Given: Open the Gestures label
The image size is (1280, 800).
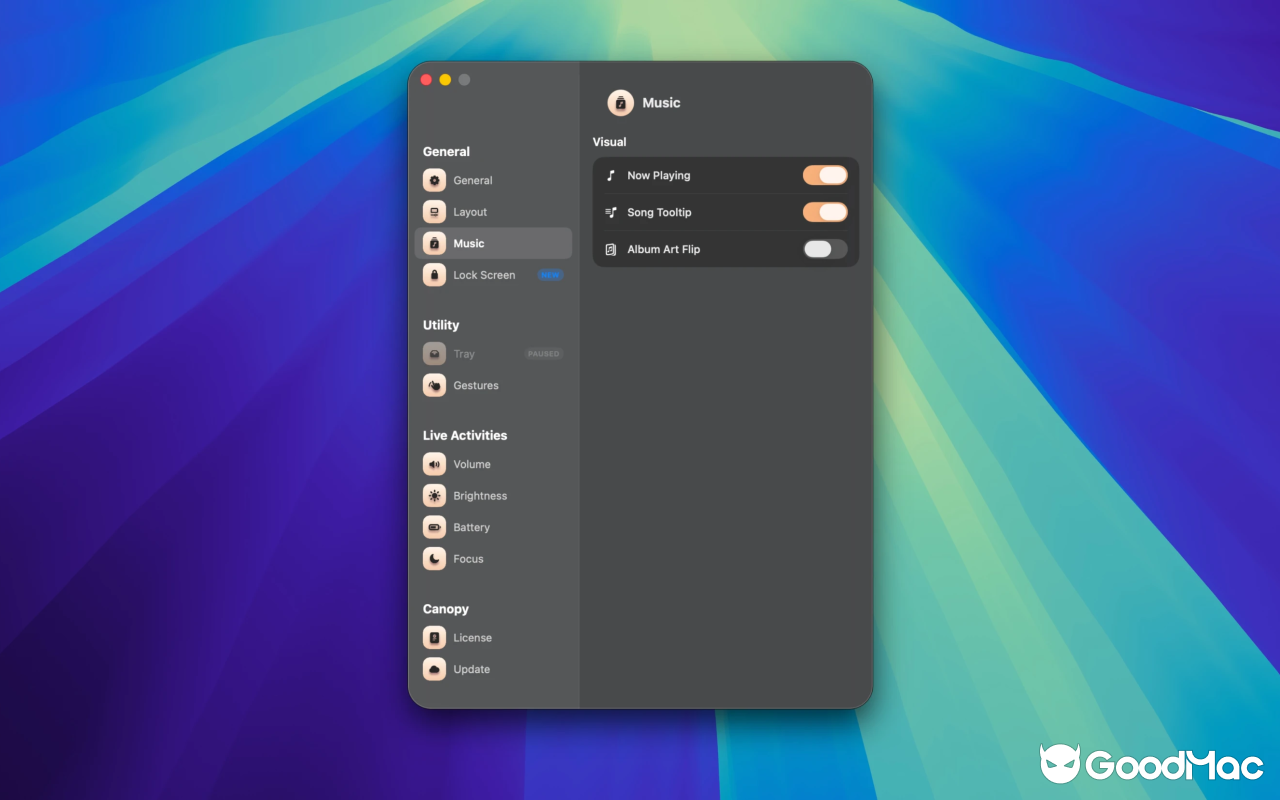Looking at the screenshot, I should (476, 386).
